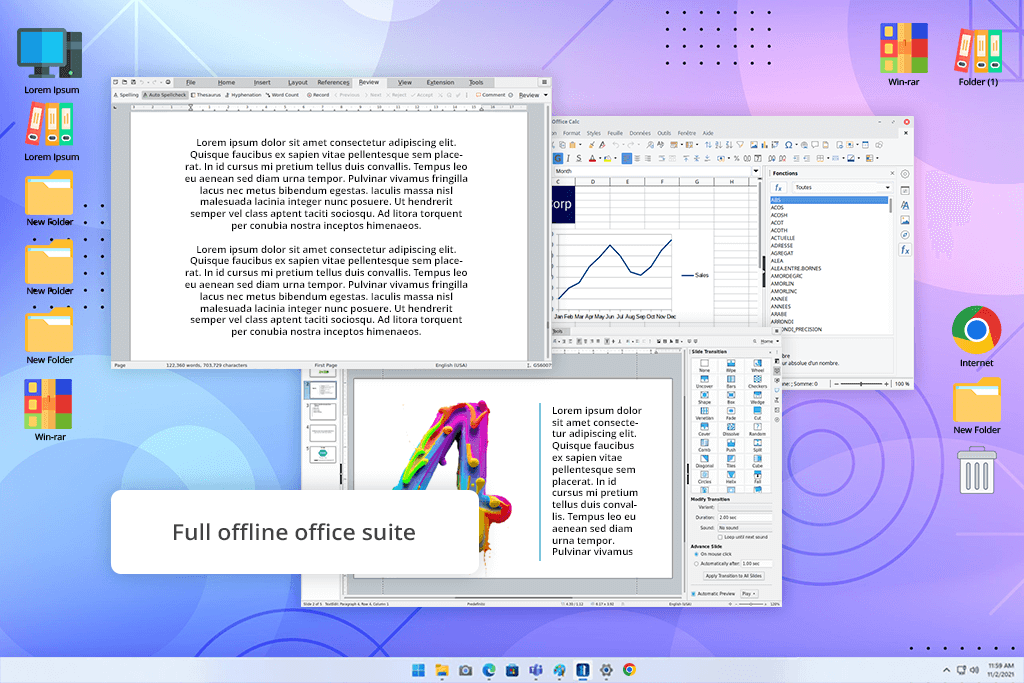Open Styles icon in Calc sidebar
1024x683 pixels.
pyautogui.click(x=905, y=205)
